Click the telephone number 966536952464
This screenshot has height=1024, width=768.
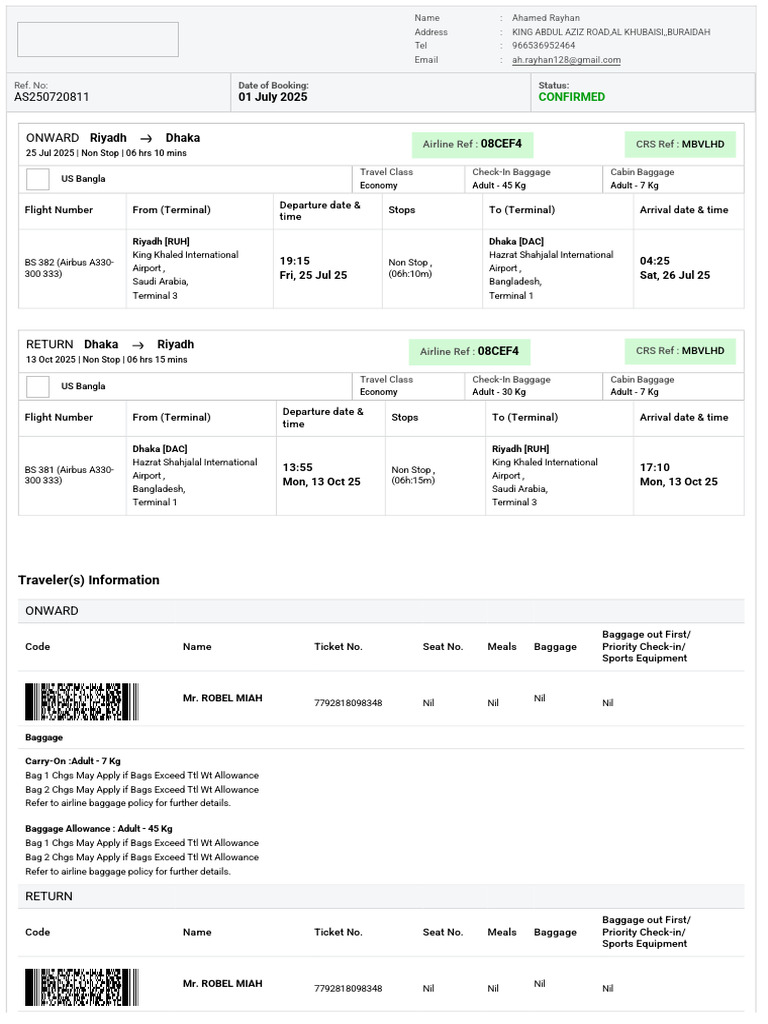544,46
